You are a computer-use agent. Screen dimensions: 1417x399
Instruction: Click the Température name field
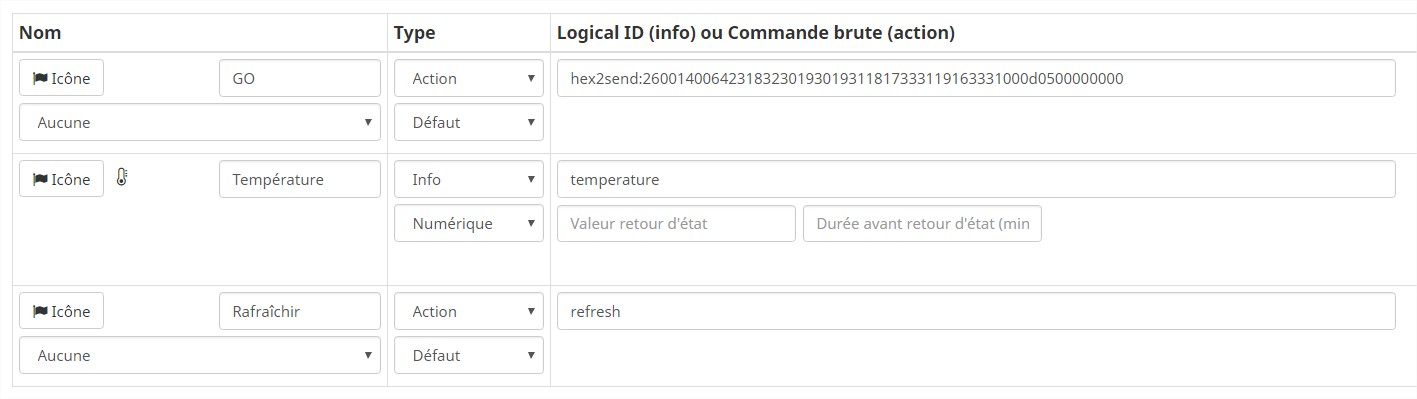click(300, 179)
